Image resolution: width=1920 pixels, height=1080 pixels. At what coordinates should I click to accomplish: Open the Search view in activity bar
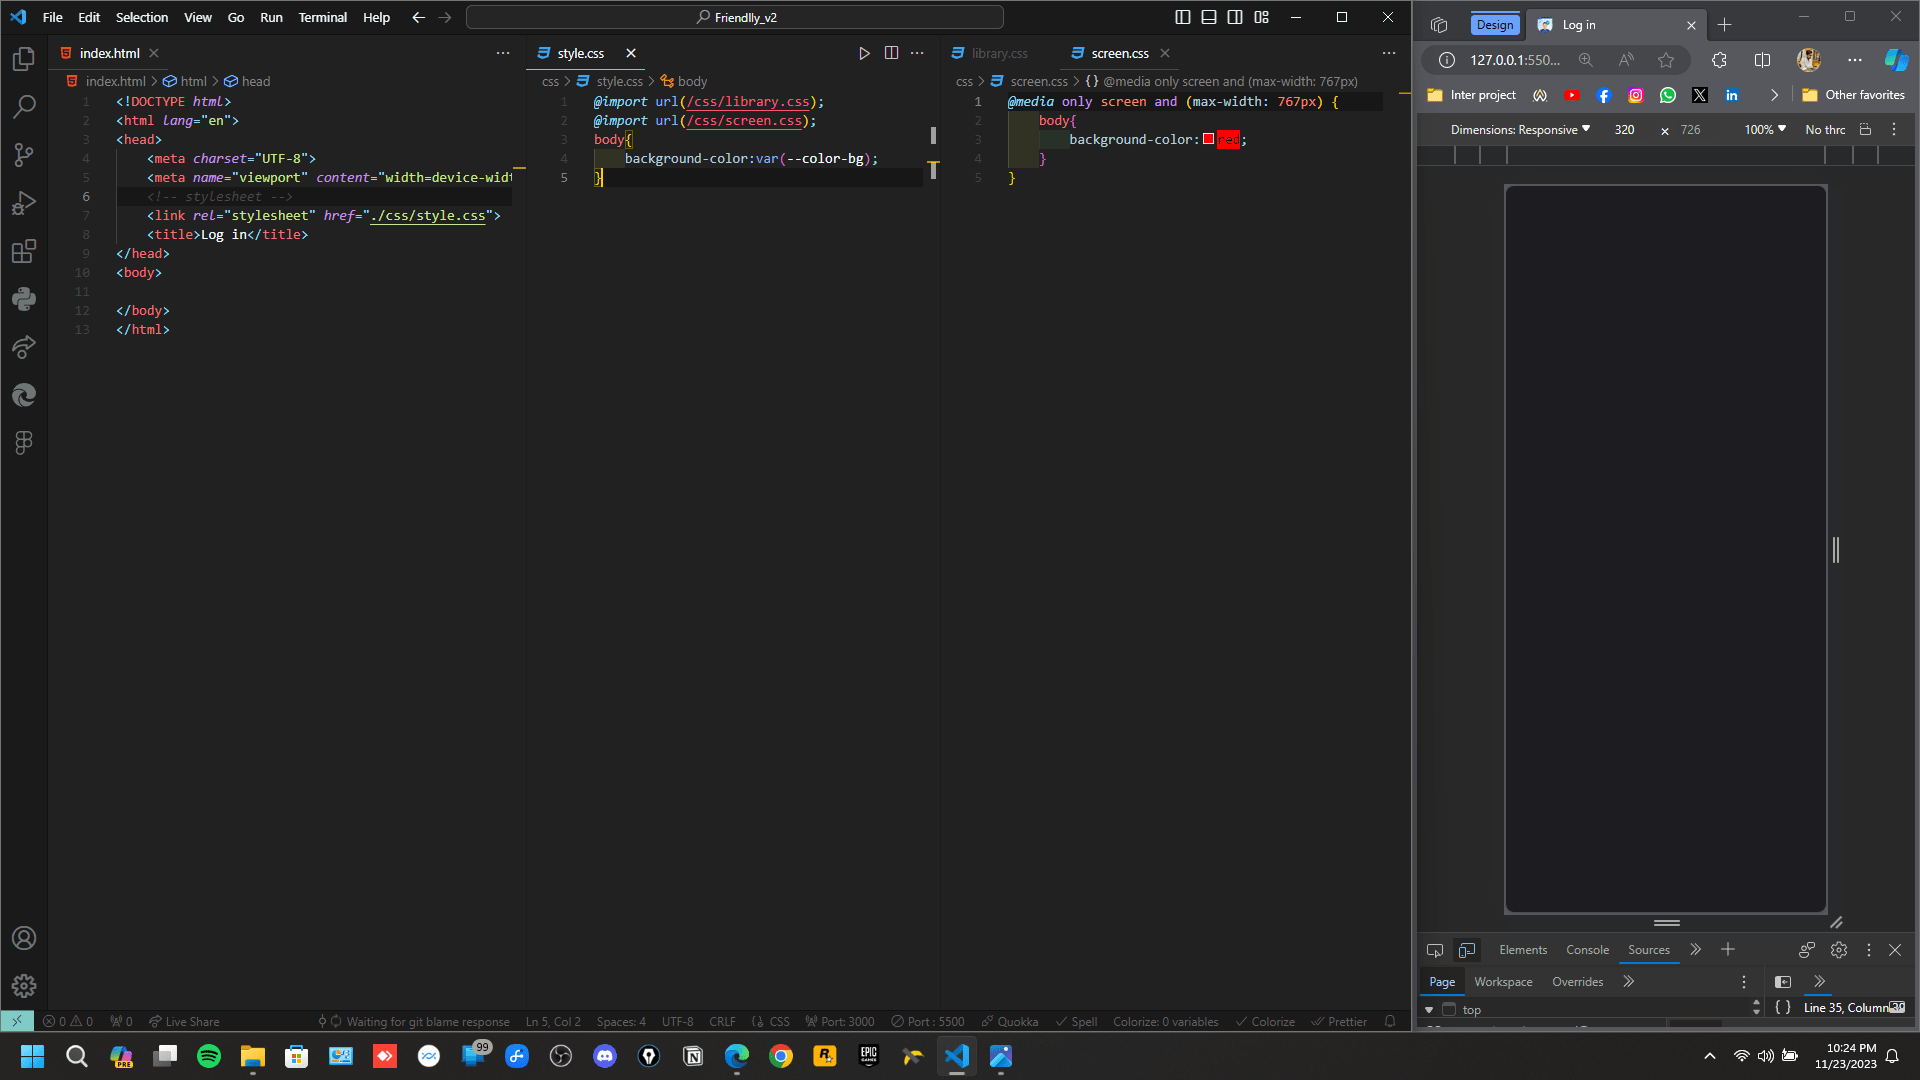tap(24, 106)
